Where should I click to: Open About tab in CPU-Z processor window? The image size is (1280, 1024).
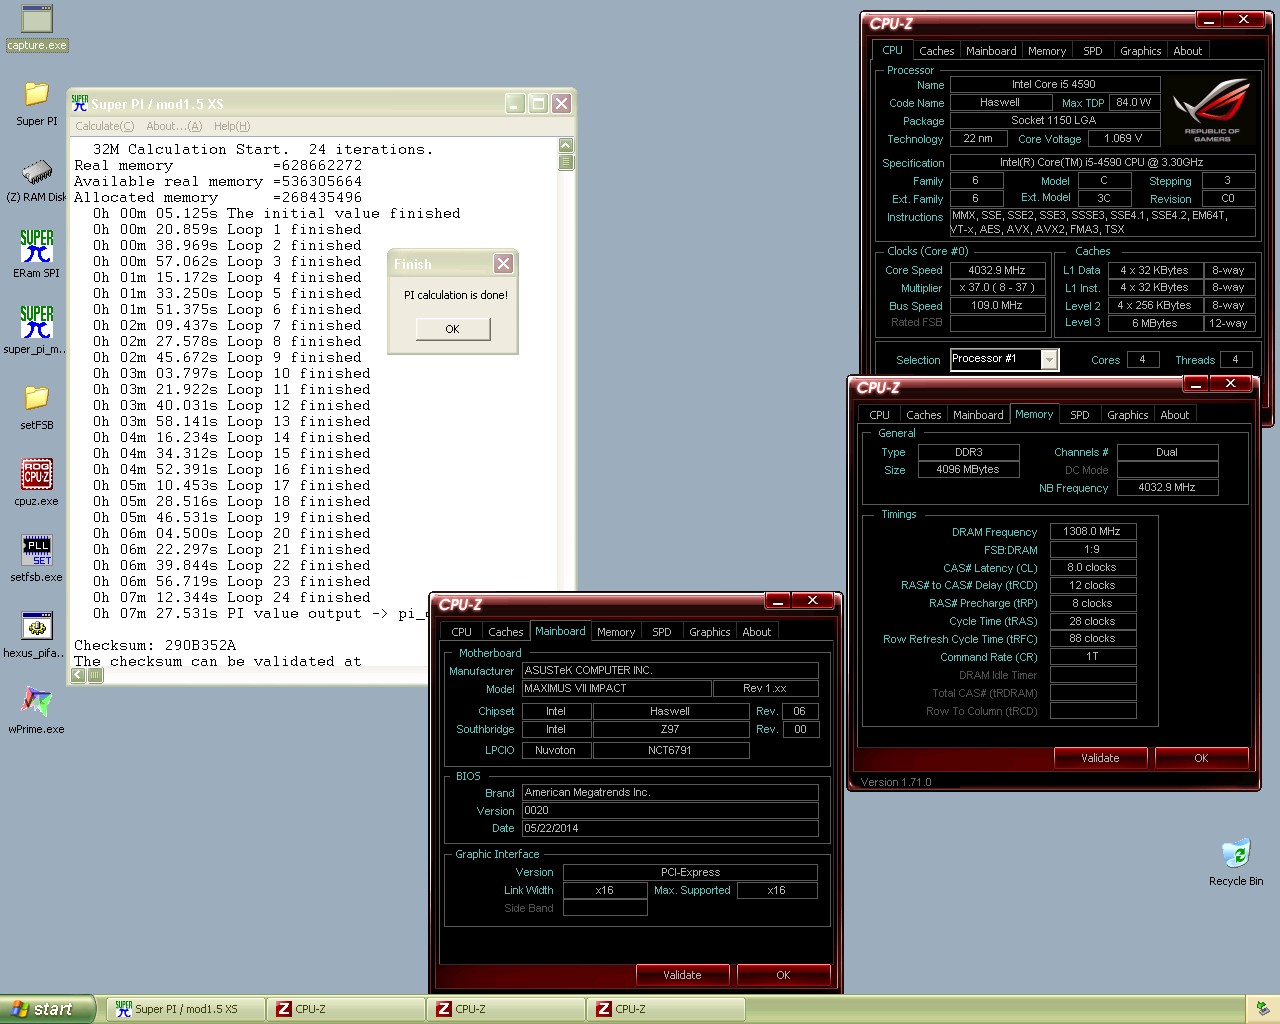(x=1188, y=51)
